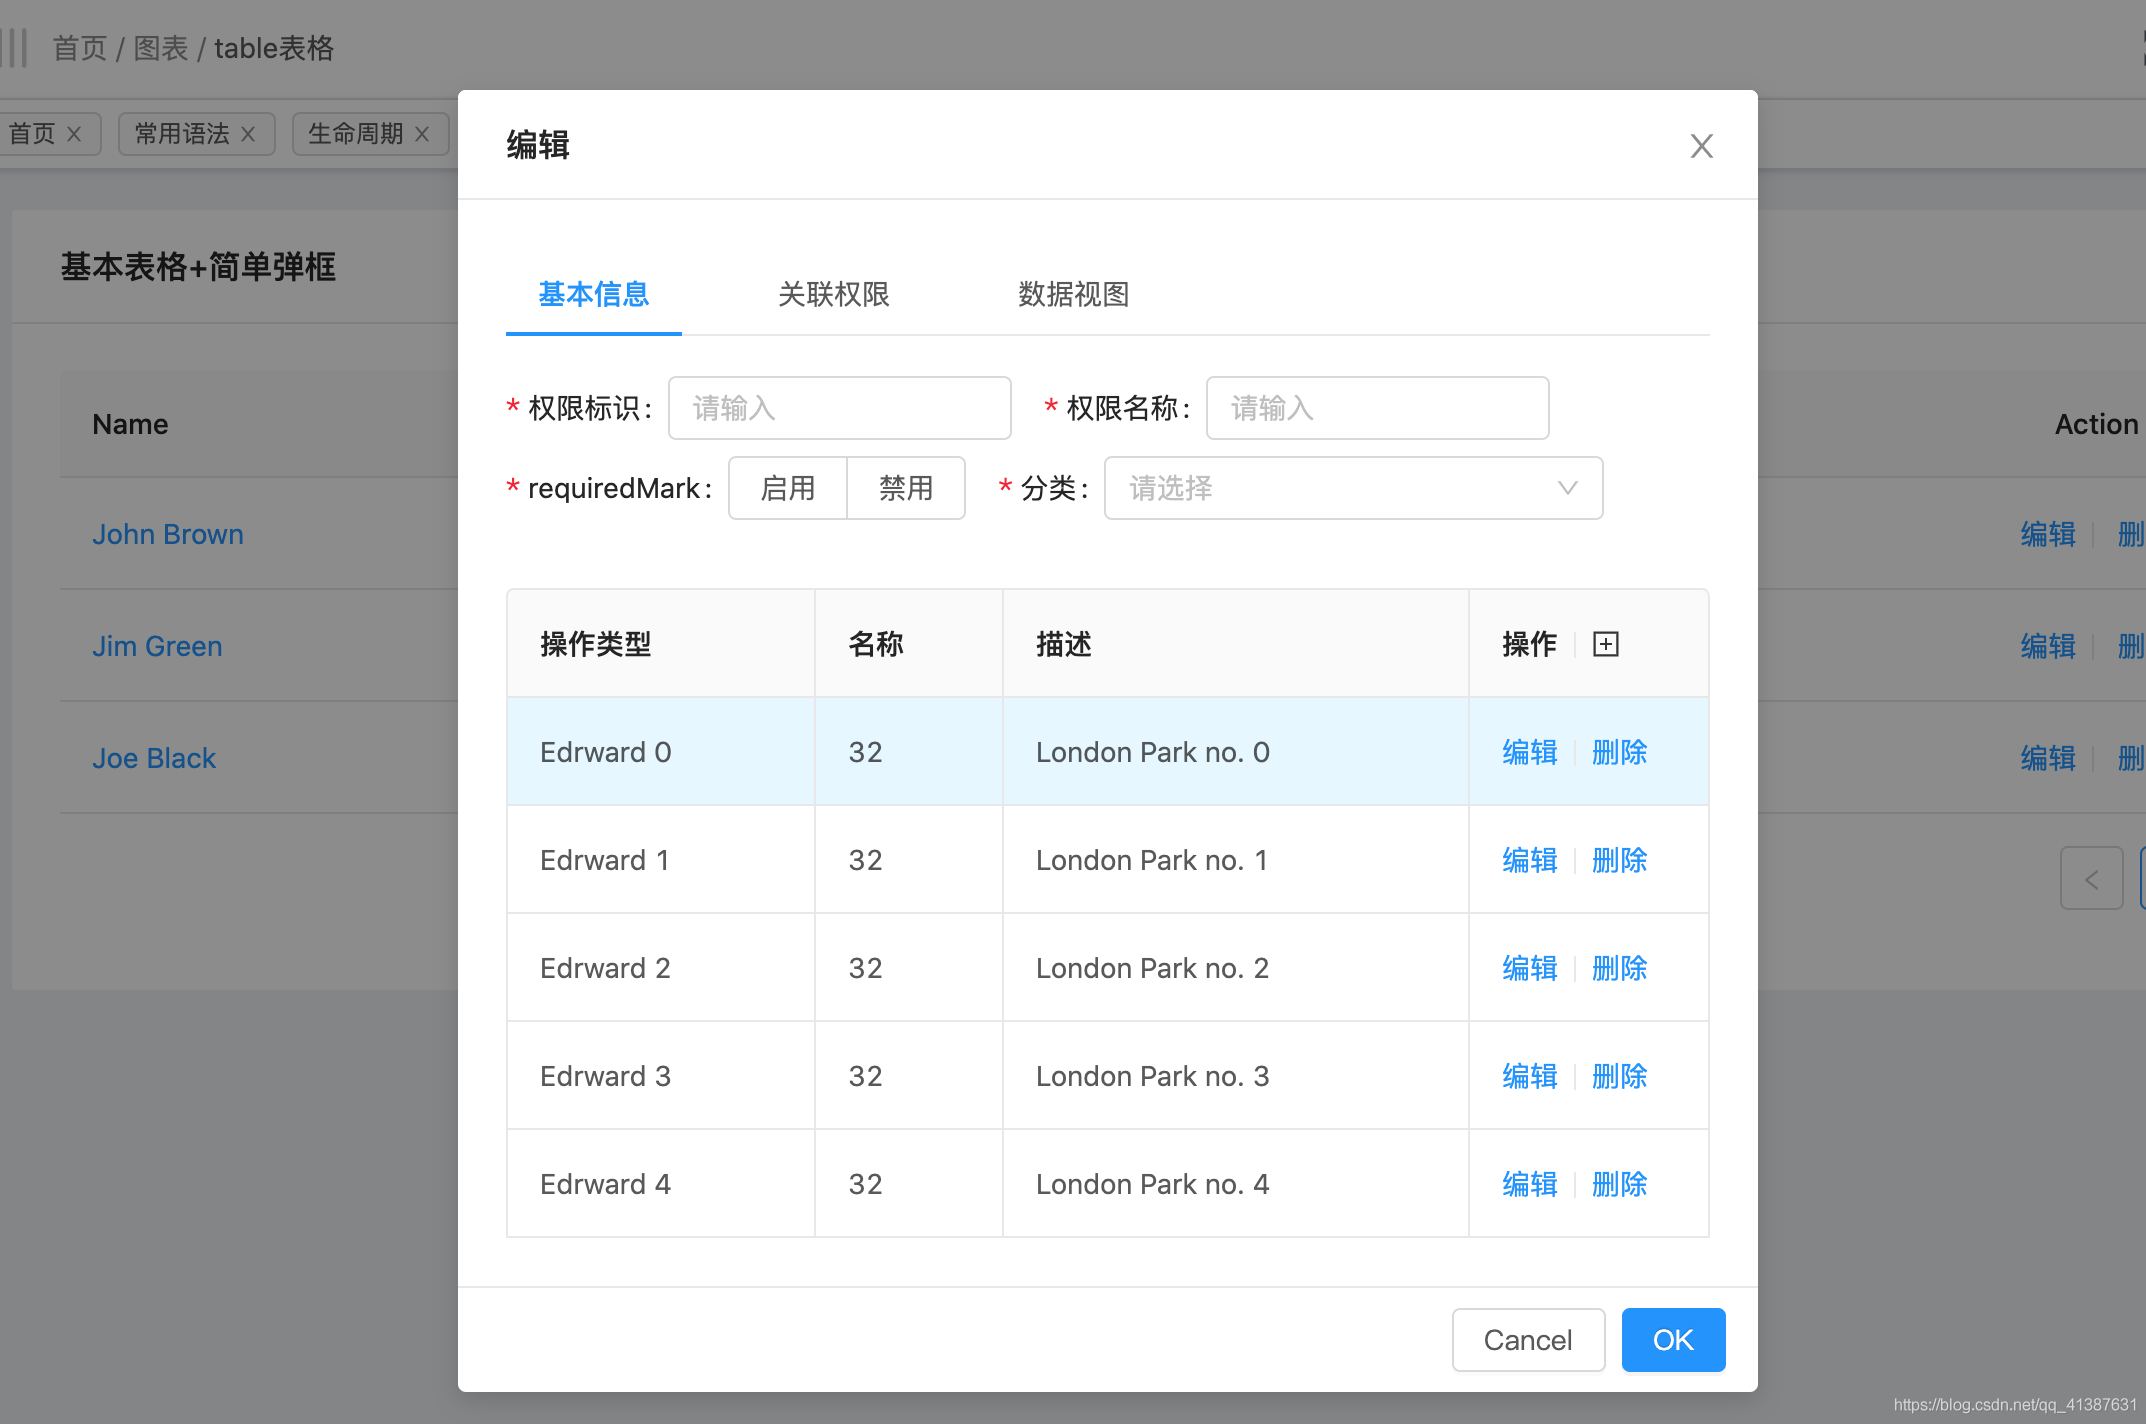Open the John Brown link
This screenshot has height=1424, width=2146.
(167, 534)
